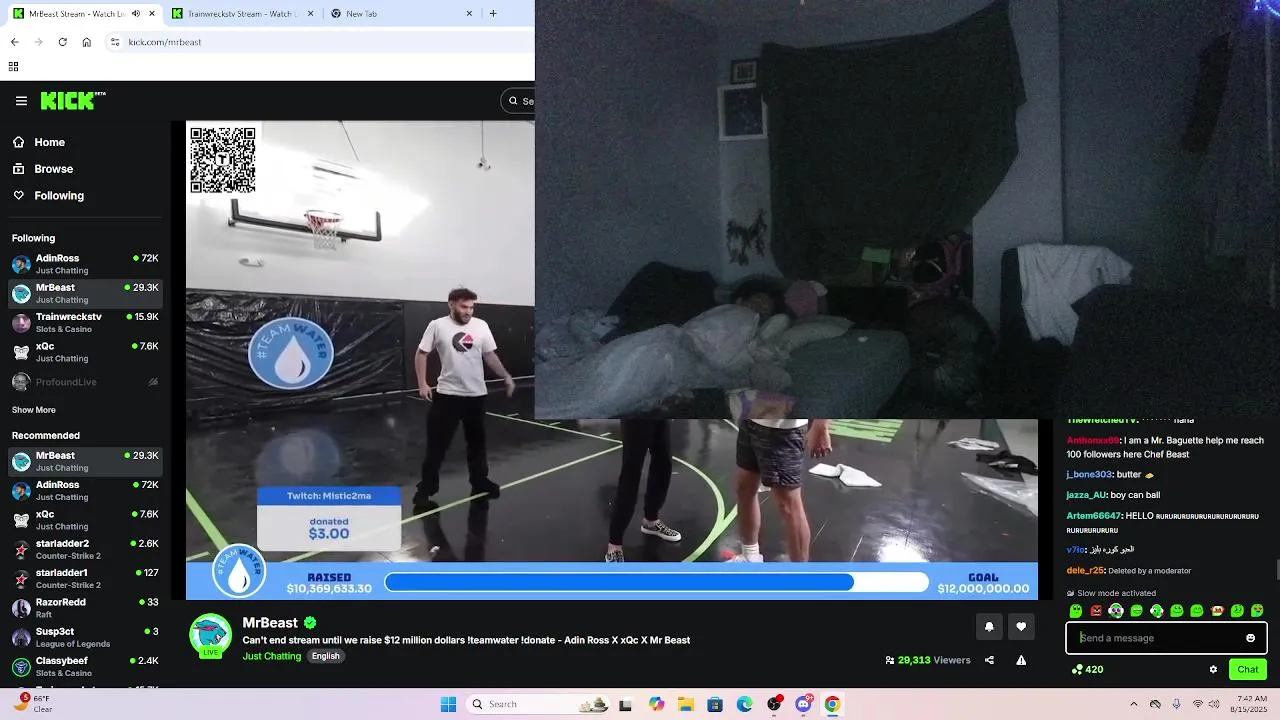Click the address bar showing kick.com/mrbeast
This screenshot has width=1280, height=720.
coord(320,42)
